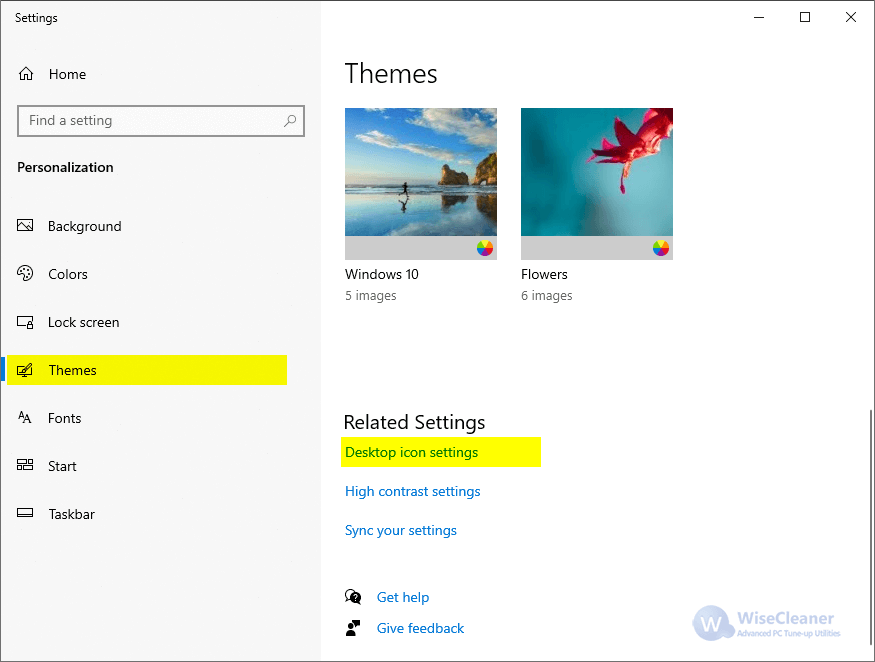Select the Windows 10 theme thumbnail
Viewport: 875px width, 662px height.
[421, 184]
